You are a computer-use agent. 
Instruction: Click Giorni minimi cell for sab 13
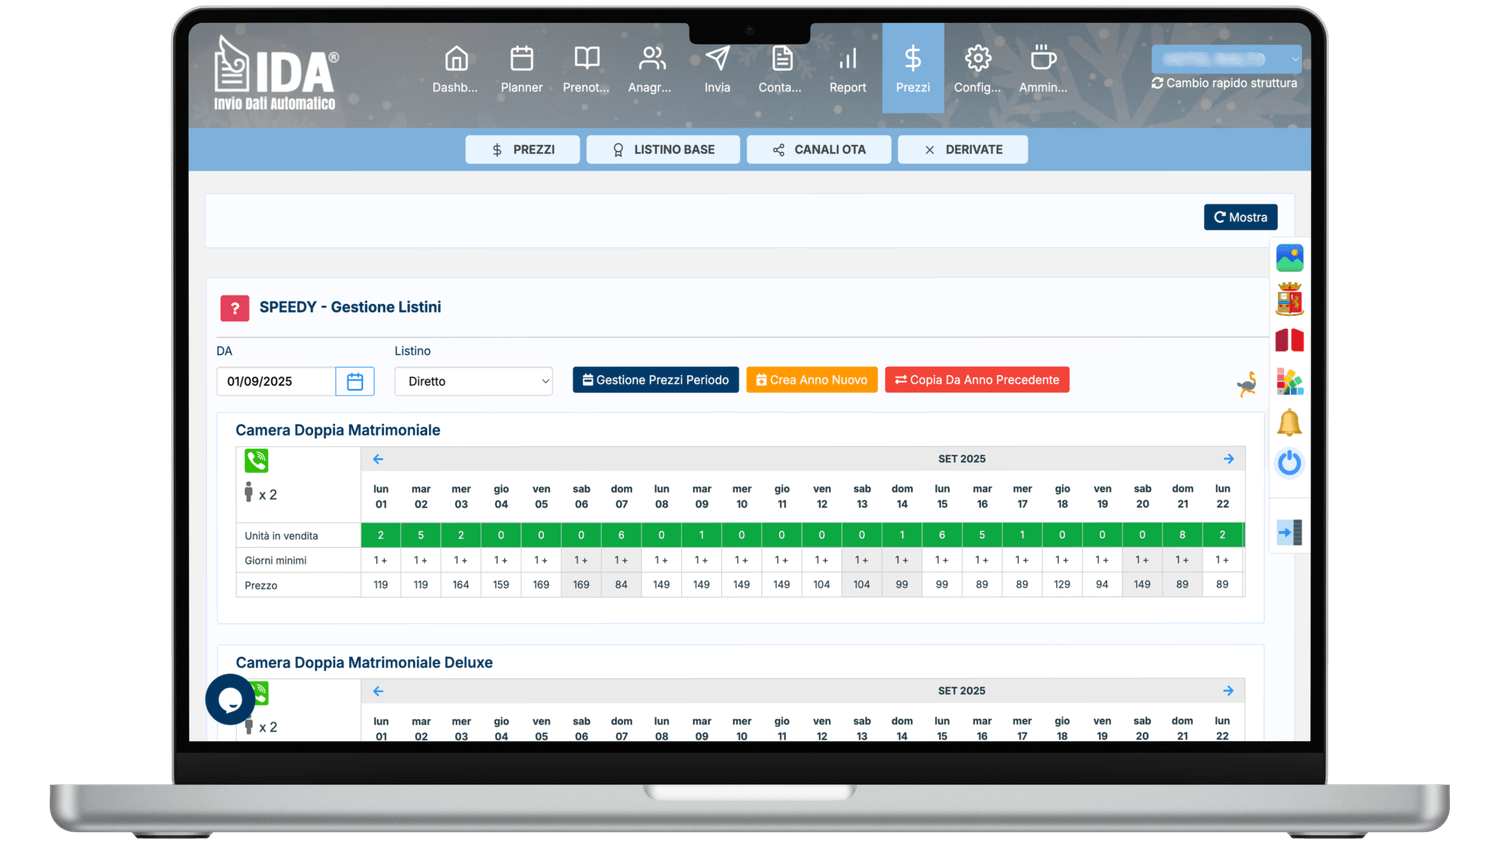[862, 560]
